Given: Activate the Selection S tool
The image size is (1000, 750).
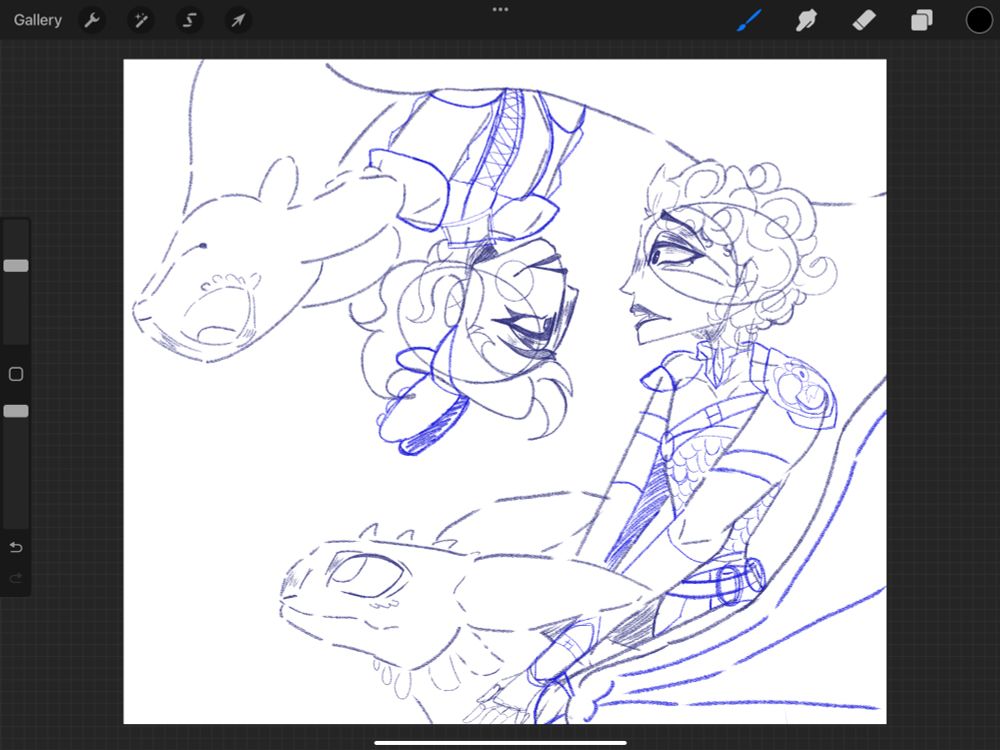Looking at the screenshot, I should tap(189, 20).
